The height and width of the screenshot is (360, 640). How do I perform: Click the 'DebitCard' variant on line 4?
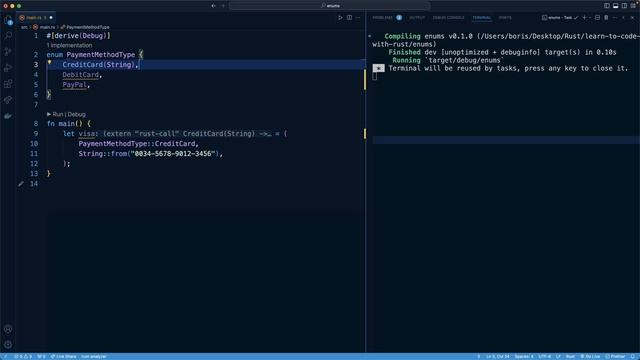(80, 75)
